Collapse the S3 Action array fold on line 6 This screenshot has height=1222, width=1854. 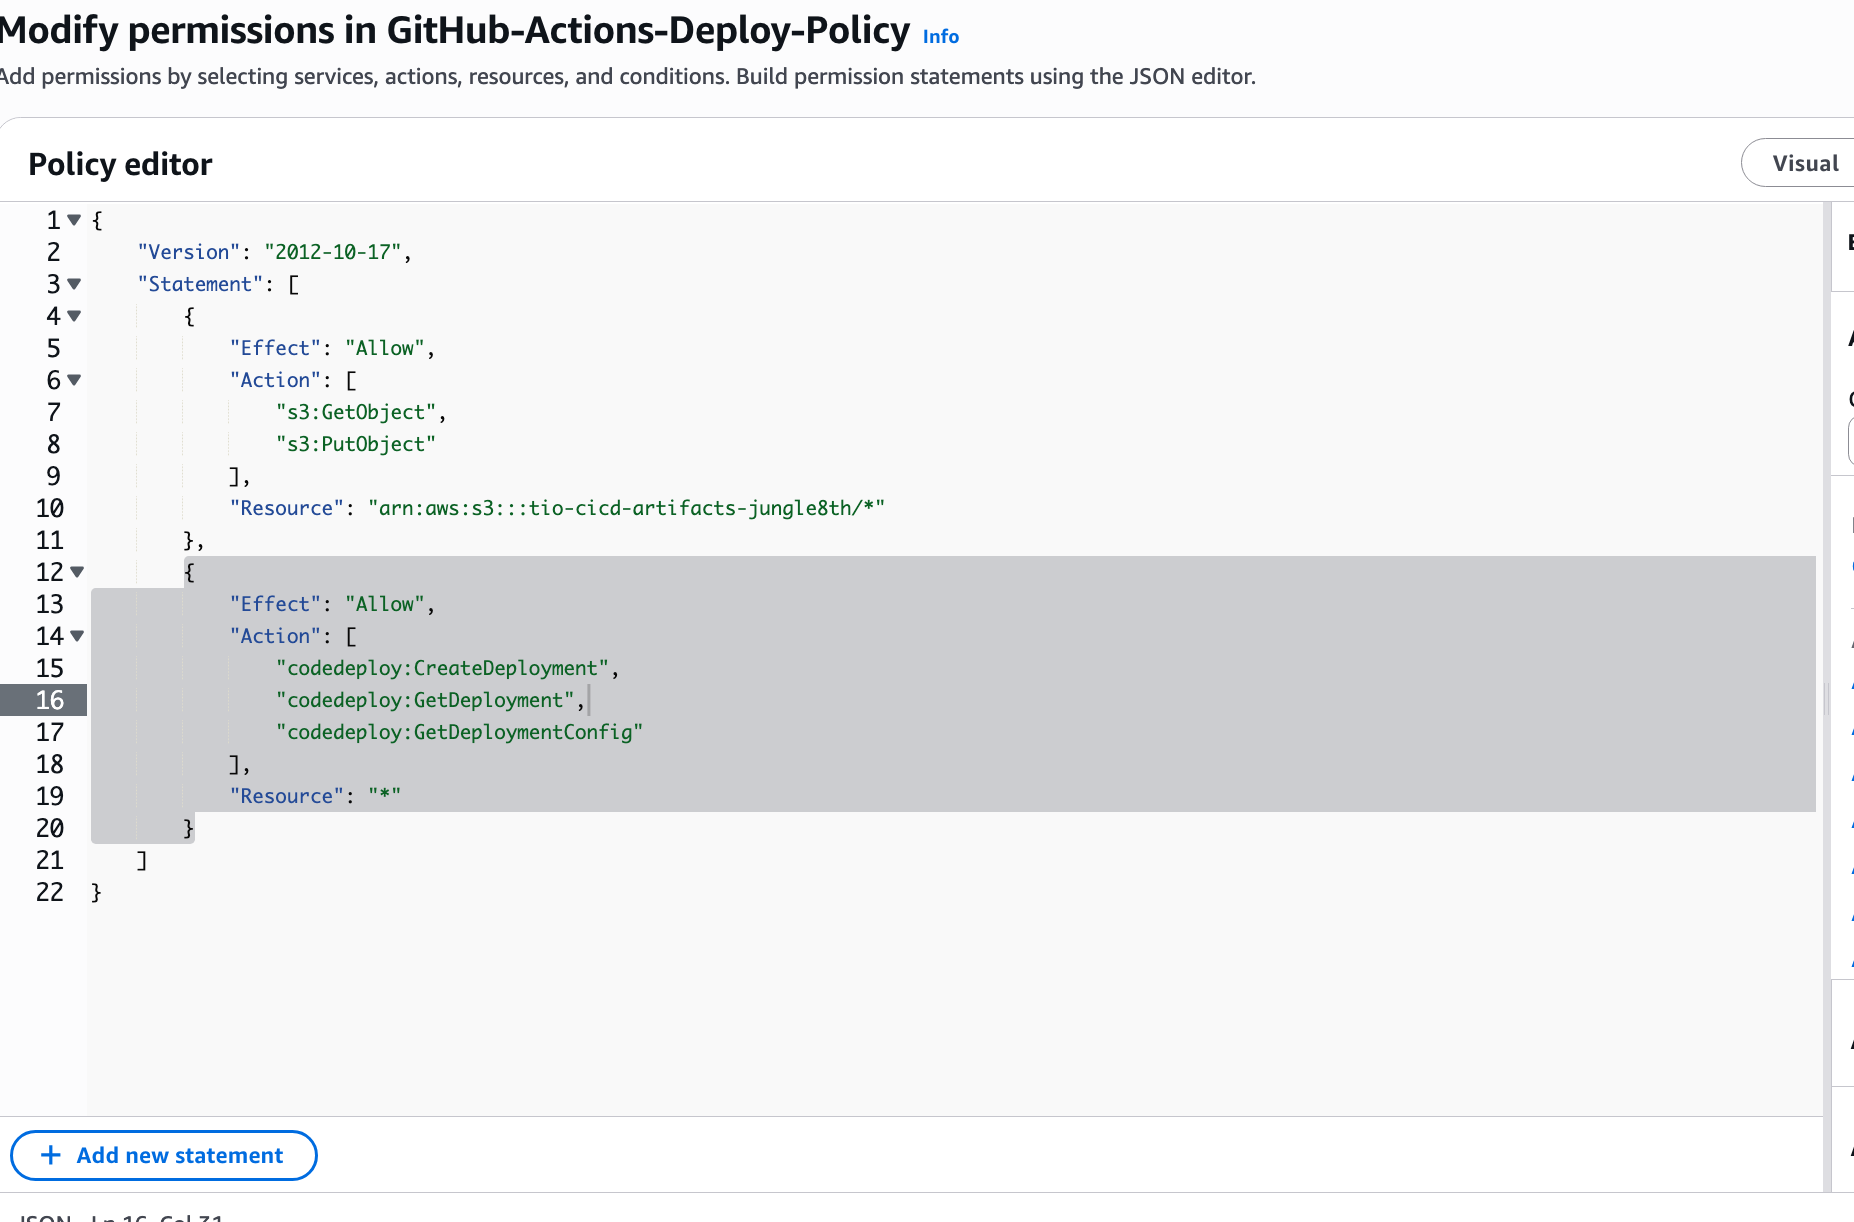point(74,380)
